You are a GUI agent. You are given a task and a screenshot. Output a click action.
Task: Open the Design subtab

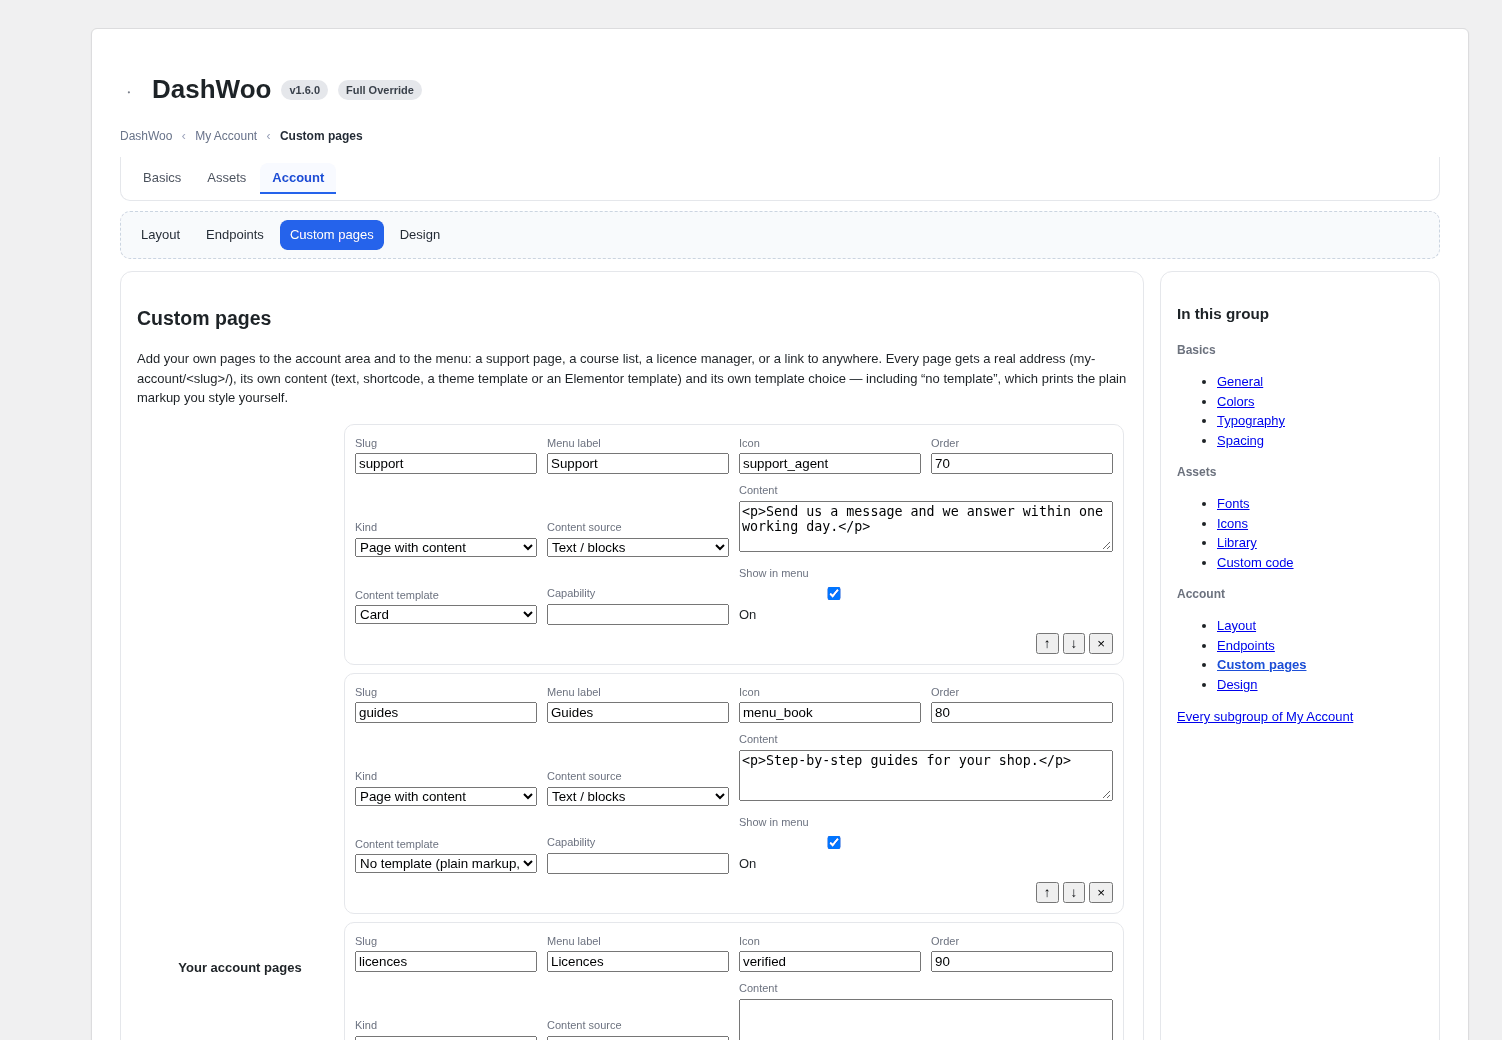click(420, 235)
